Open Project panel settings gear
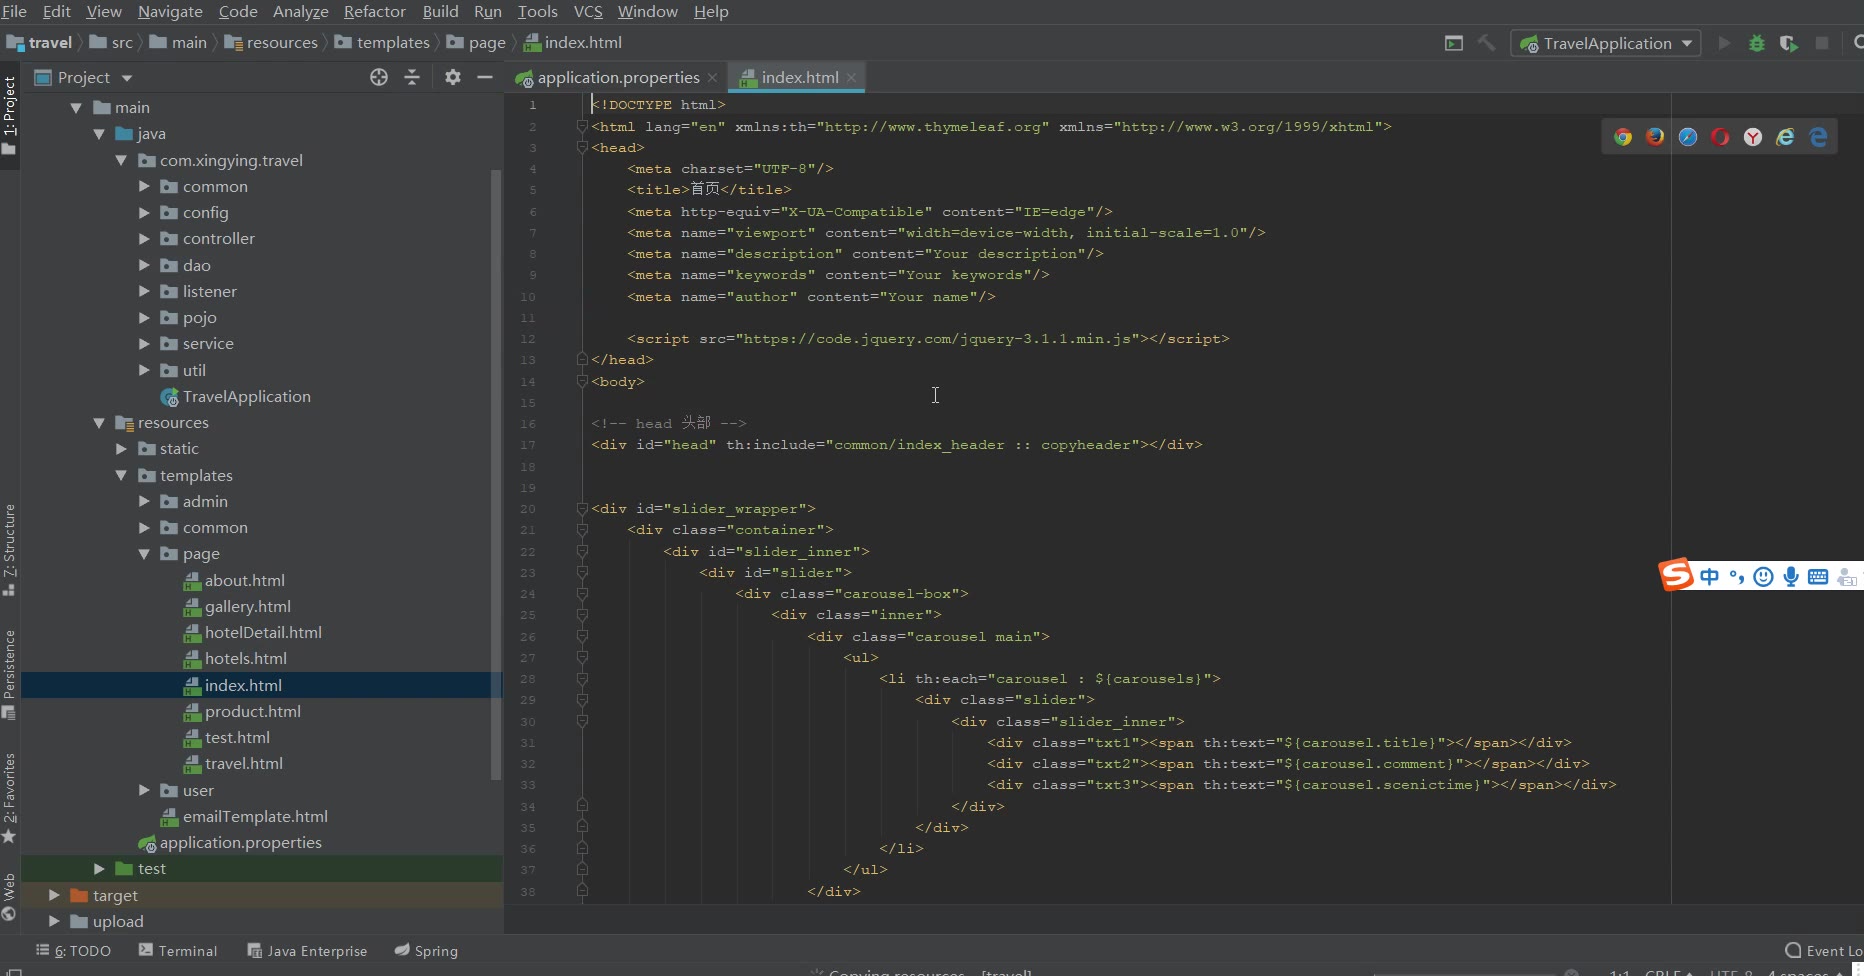 click(x=453, y=77)
